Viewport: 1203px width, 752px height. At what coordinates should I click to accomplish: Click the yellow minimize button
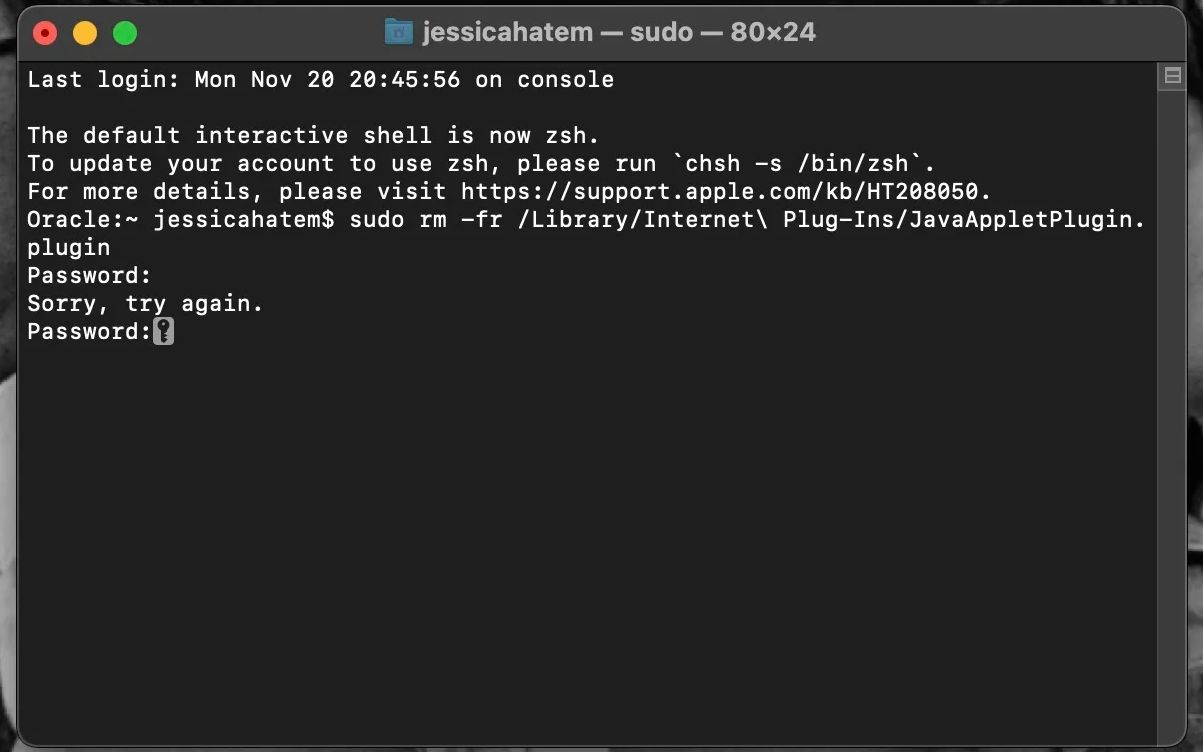84,32
